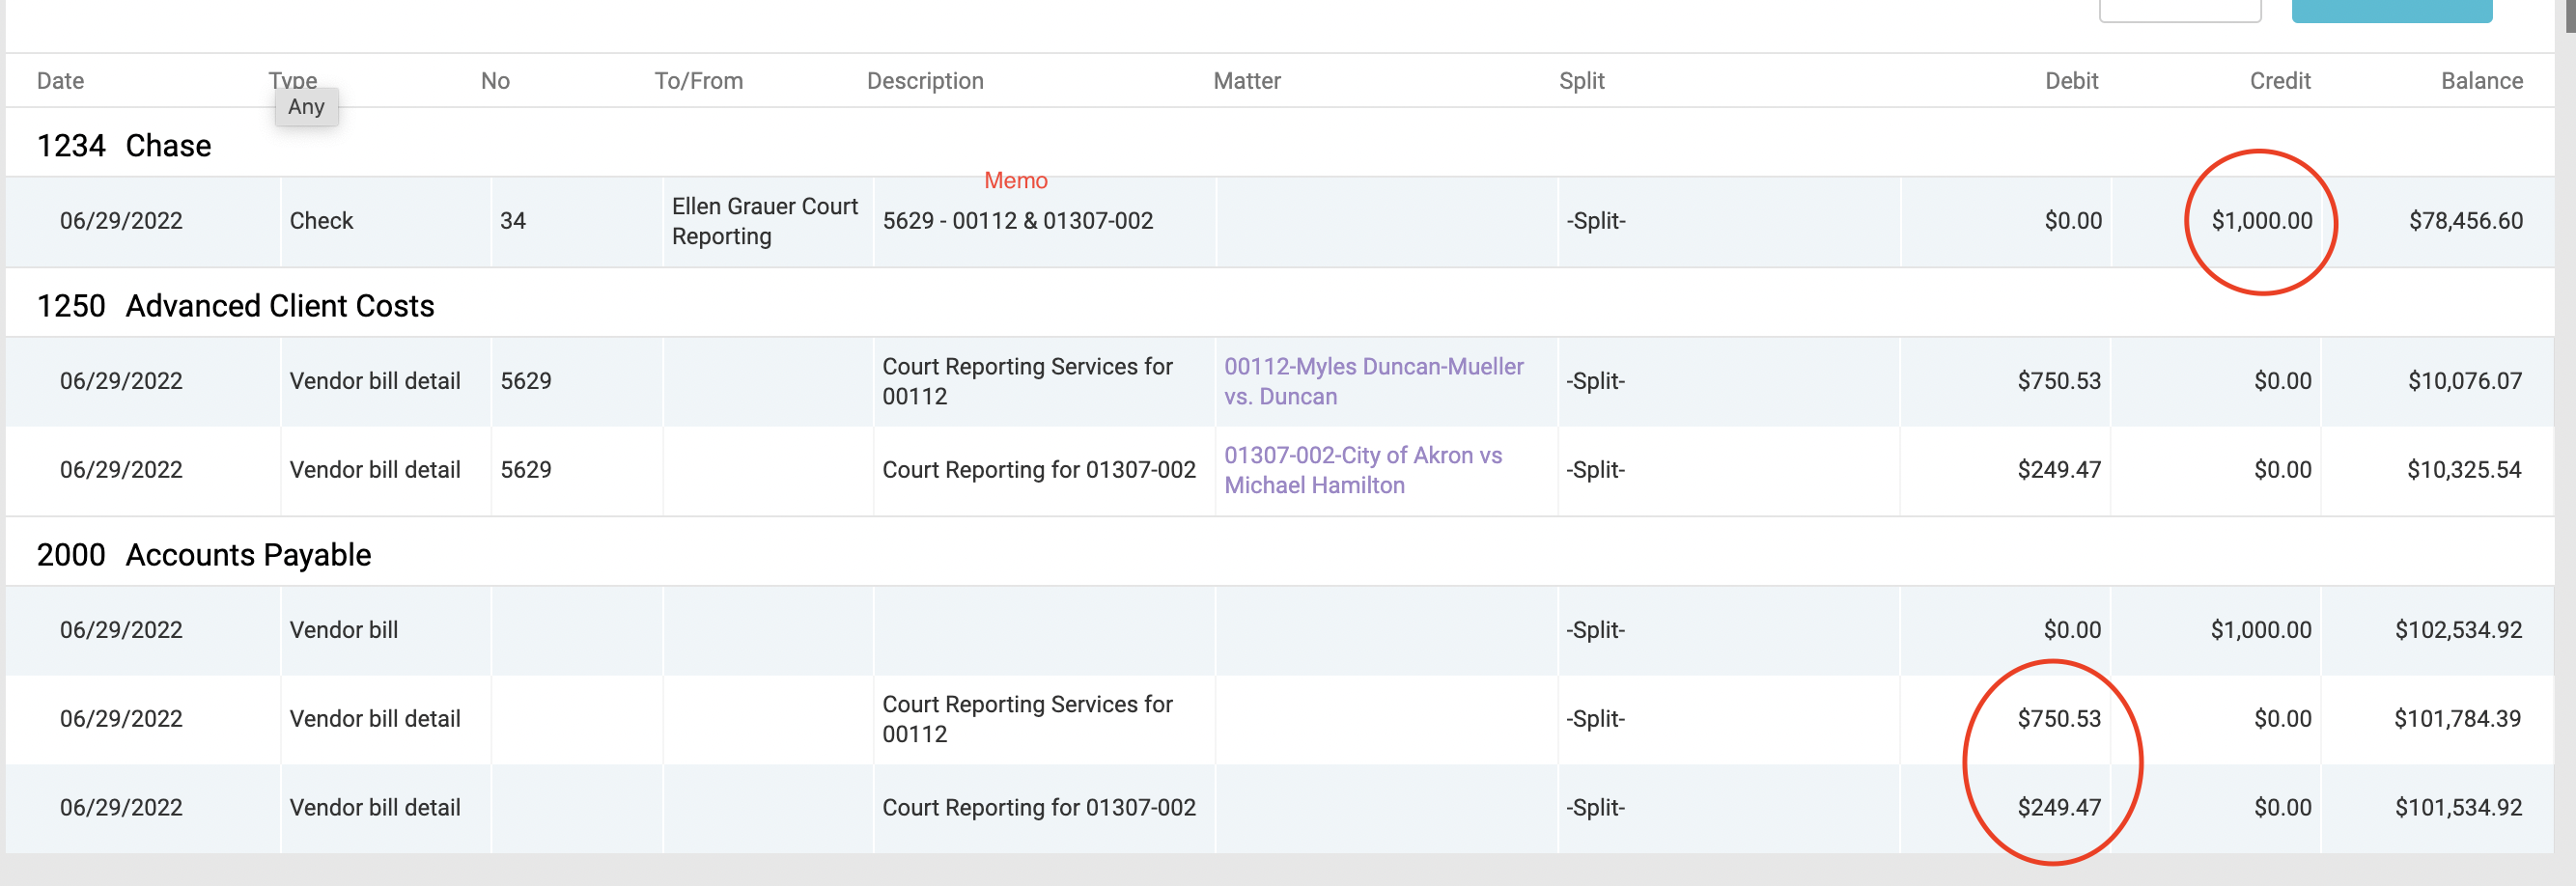Select the 1234 Chase account heading
Screen dimensions: 2576x886
[x=124, y=146]
